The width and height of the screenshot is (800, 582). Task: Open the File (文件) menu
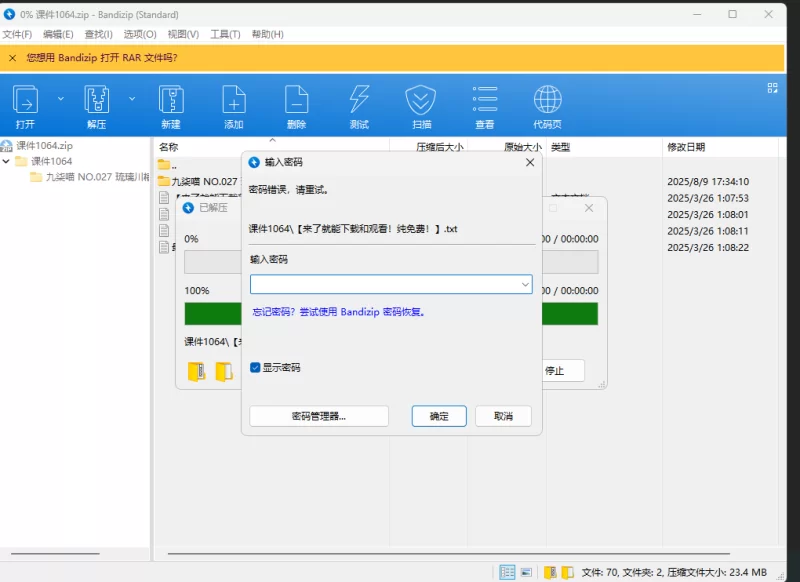[x=17, y=34]
